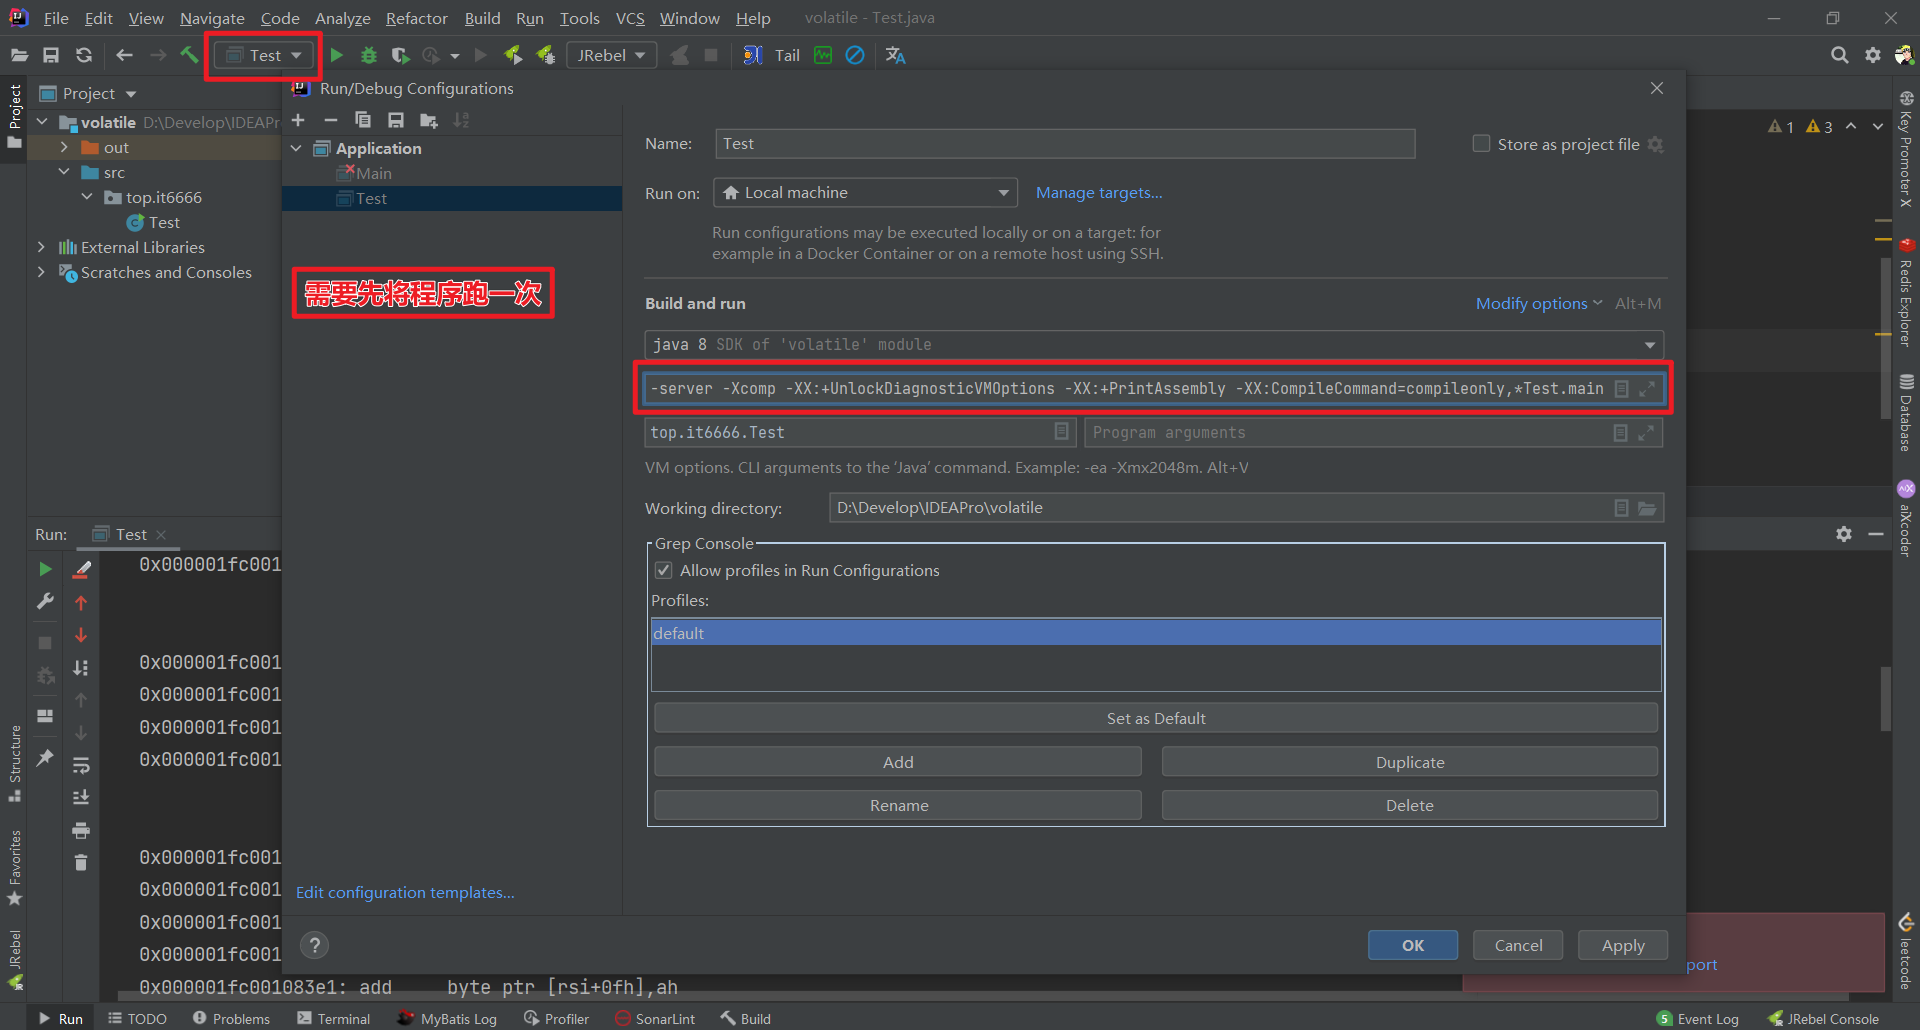Image resolution: width=1920 pixels, height=1030 pixels.
Task: Click the Save All toolbar icon
Action: [x=51, y=55]
